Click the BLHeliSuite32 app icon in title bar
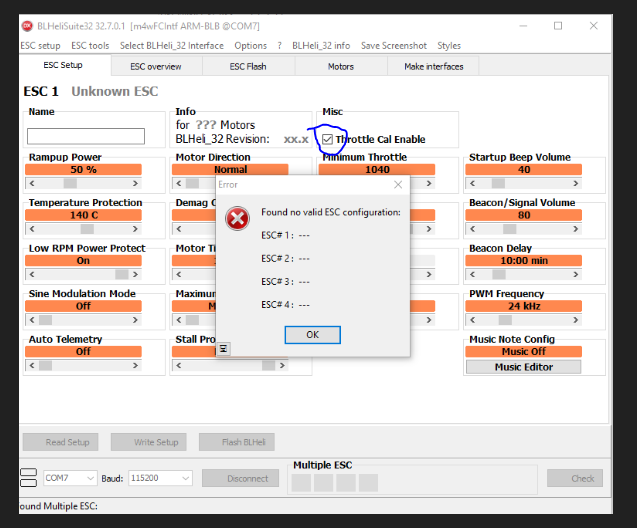 pyautogui.click(x=27, y=26)
